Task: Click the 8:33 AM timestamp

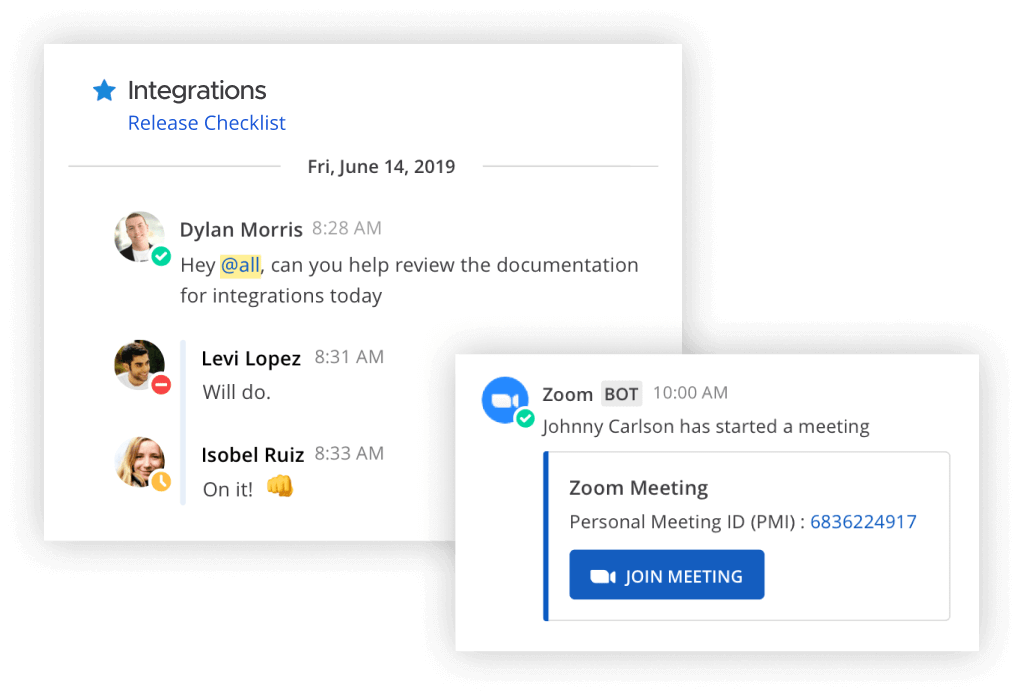Action: (x=349, y=453)
